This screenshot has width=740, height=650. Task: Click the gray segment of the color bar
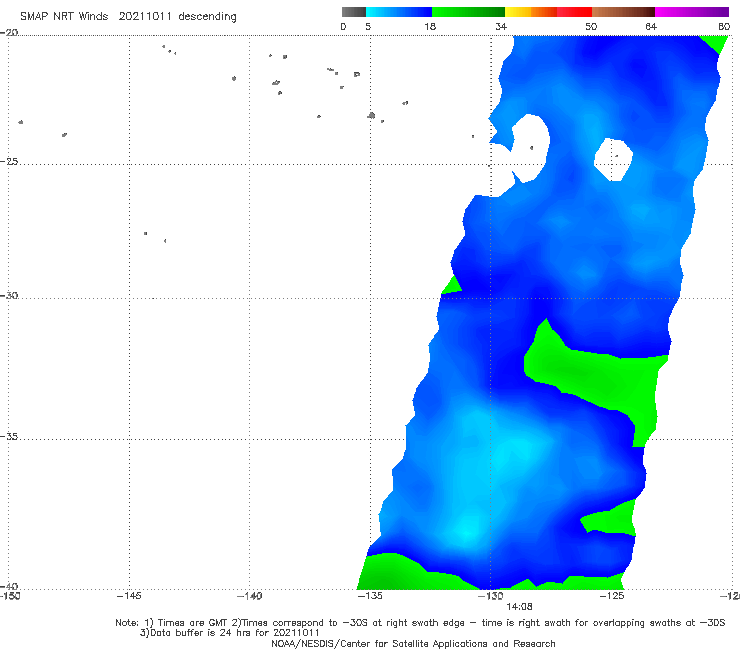click(x=353, y=12)
